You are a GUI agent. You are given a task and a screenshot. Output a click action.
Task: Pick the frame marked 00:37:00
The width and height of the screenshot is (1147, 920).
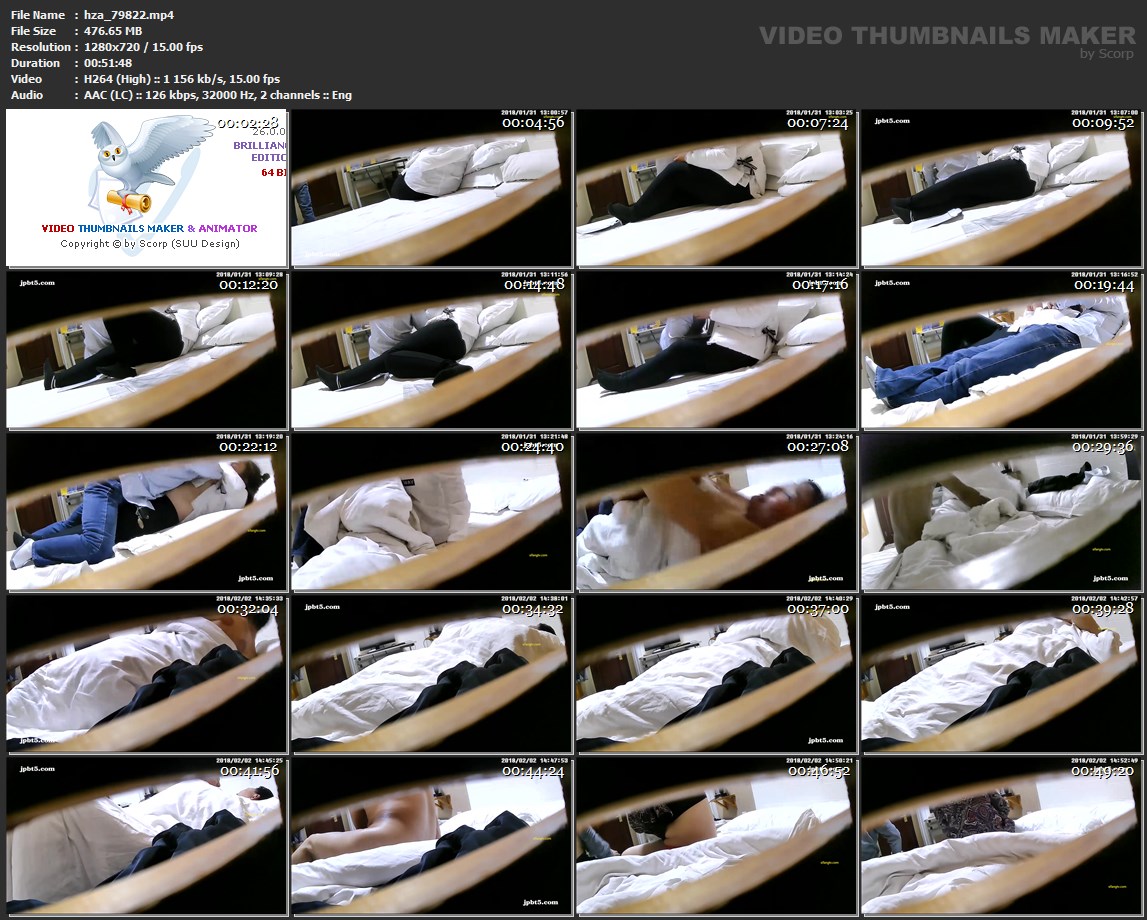tap(716, 674)
